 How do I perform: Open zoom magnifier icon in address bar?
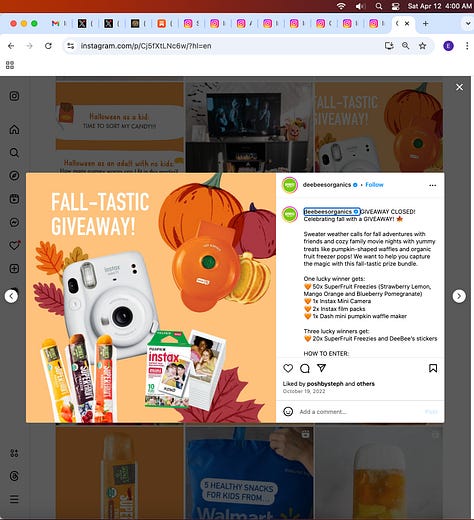point(405,46)
